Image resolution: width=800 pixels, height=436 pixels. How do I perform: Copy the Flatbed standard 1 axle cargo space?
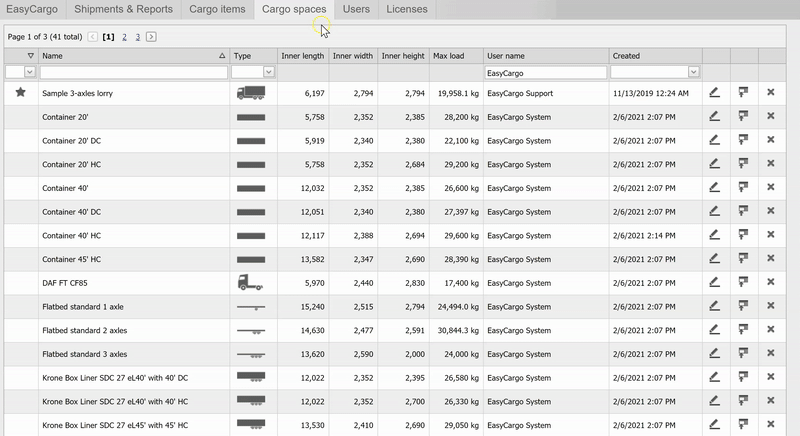pyautogui.click(x=743, y=306)
